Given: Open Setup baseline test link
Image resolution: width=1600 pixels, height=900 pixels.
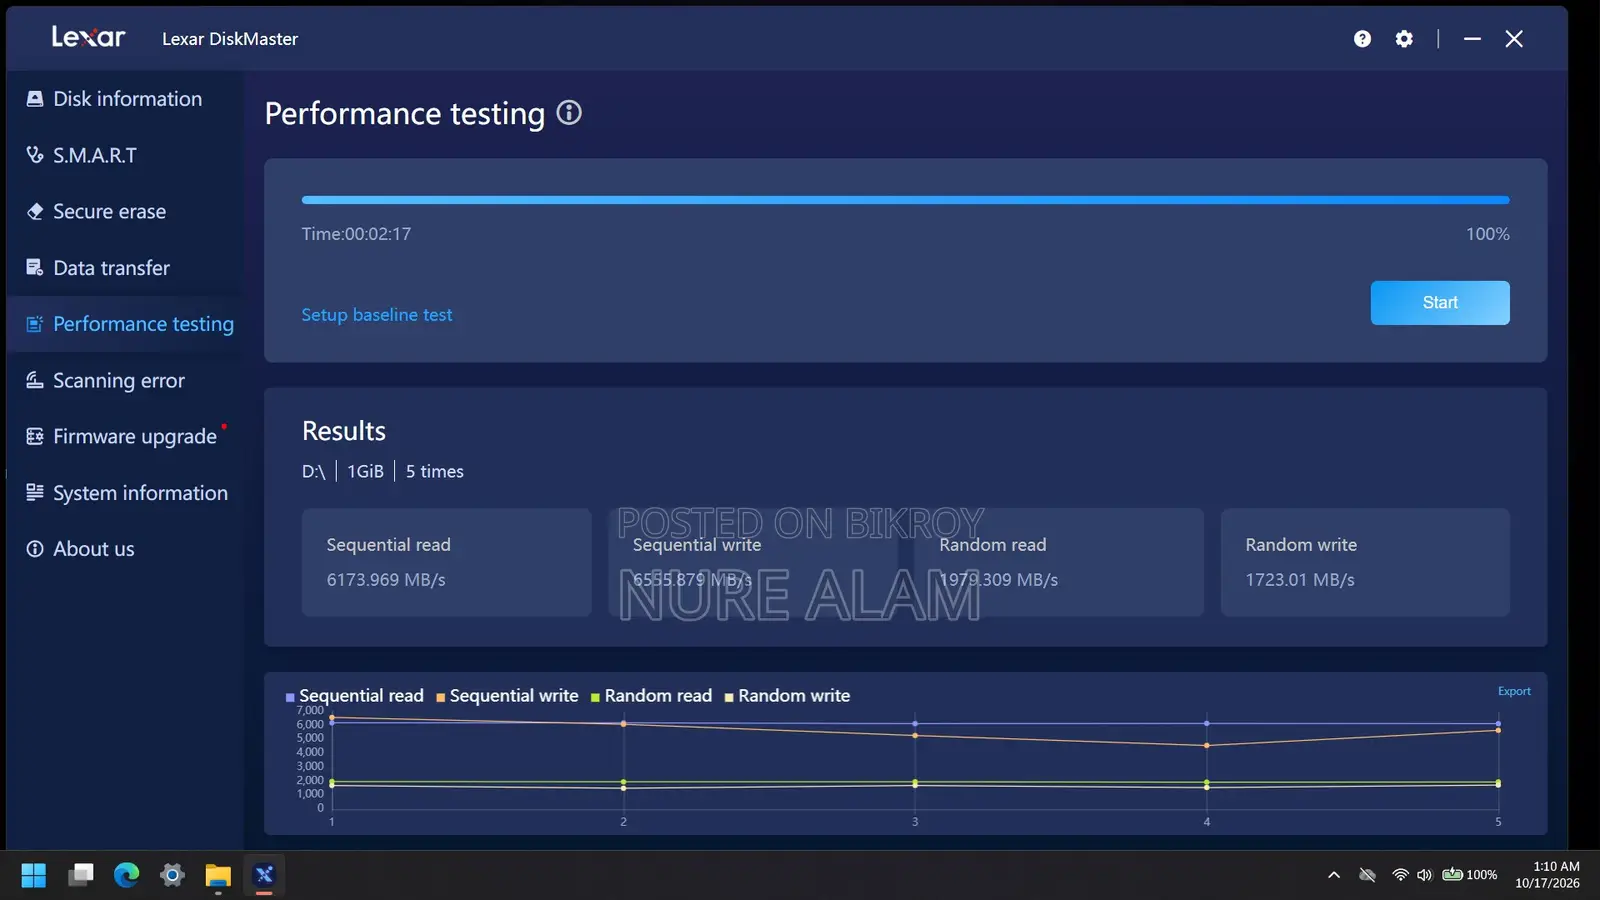Looking at the screenshot, I should point(377,315).
